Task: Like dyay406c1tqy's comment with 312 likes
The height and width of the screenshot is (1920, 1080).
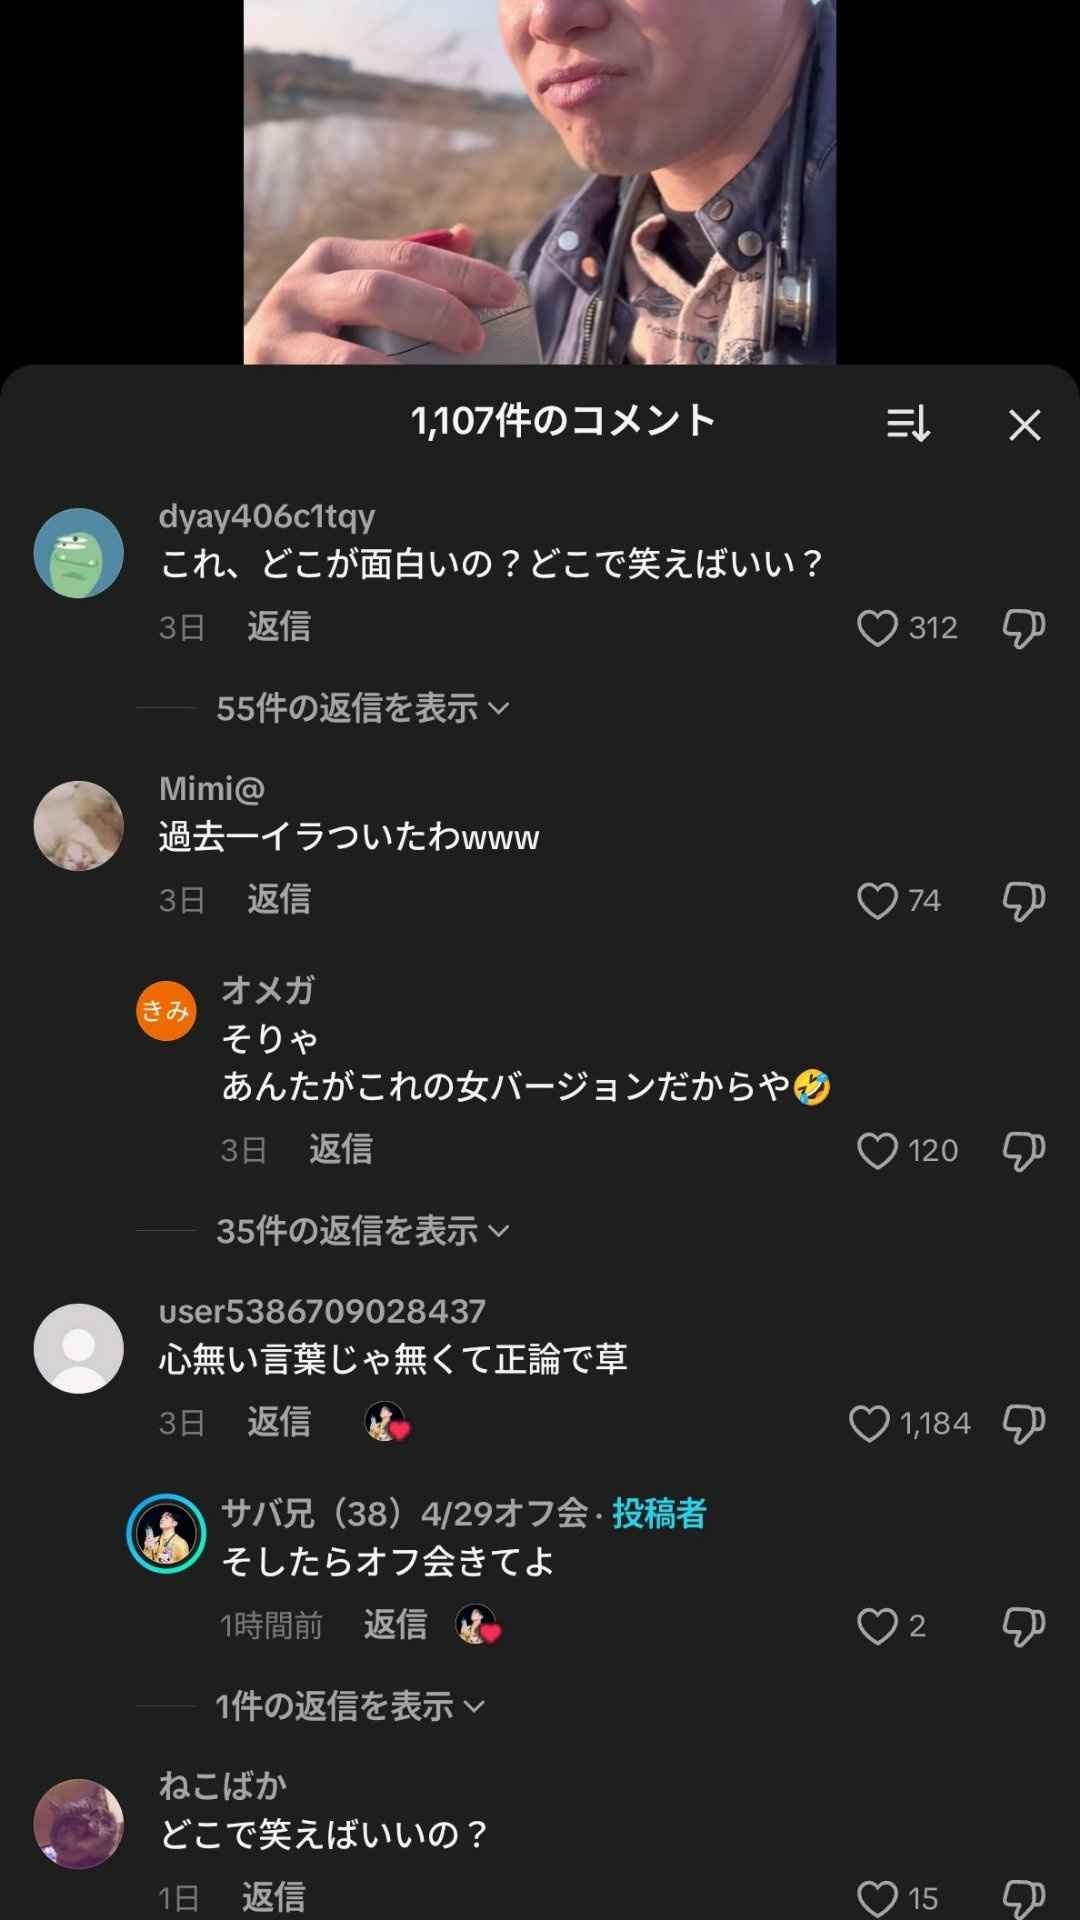Action: (x=877, y=628)
